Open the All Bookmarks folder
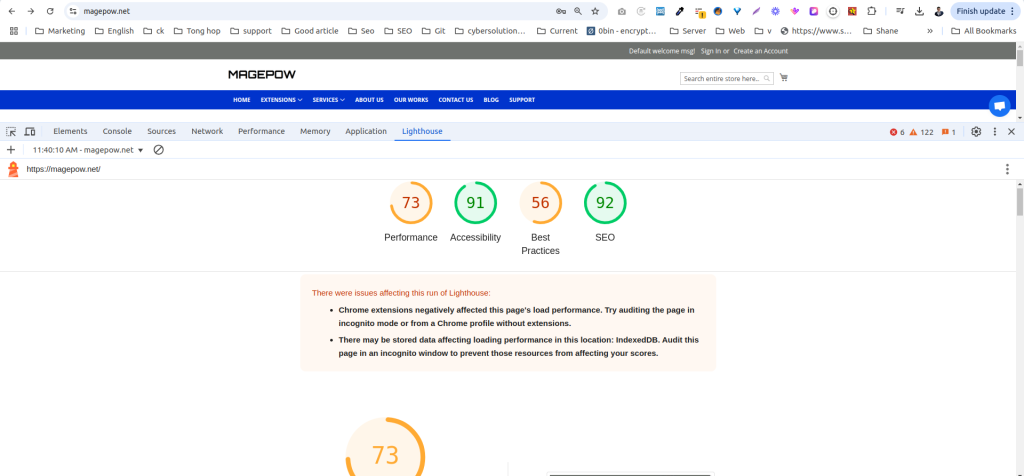Image resolution: width=1024 pixels, height=476 pixels. 984,31
